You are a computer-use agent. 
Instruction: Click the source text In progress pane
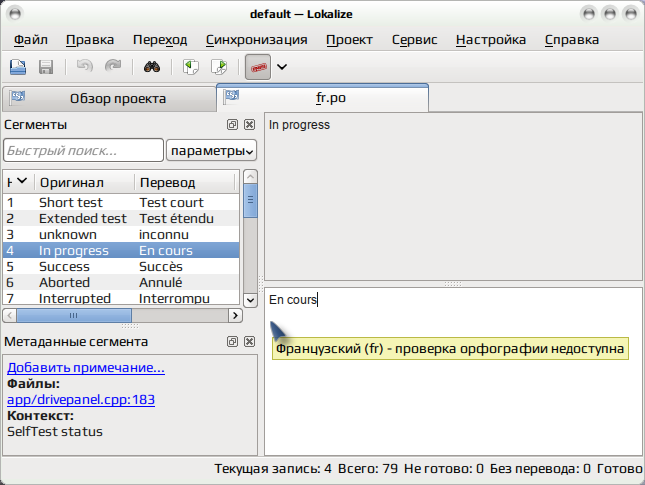(453, 197)
